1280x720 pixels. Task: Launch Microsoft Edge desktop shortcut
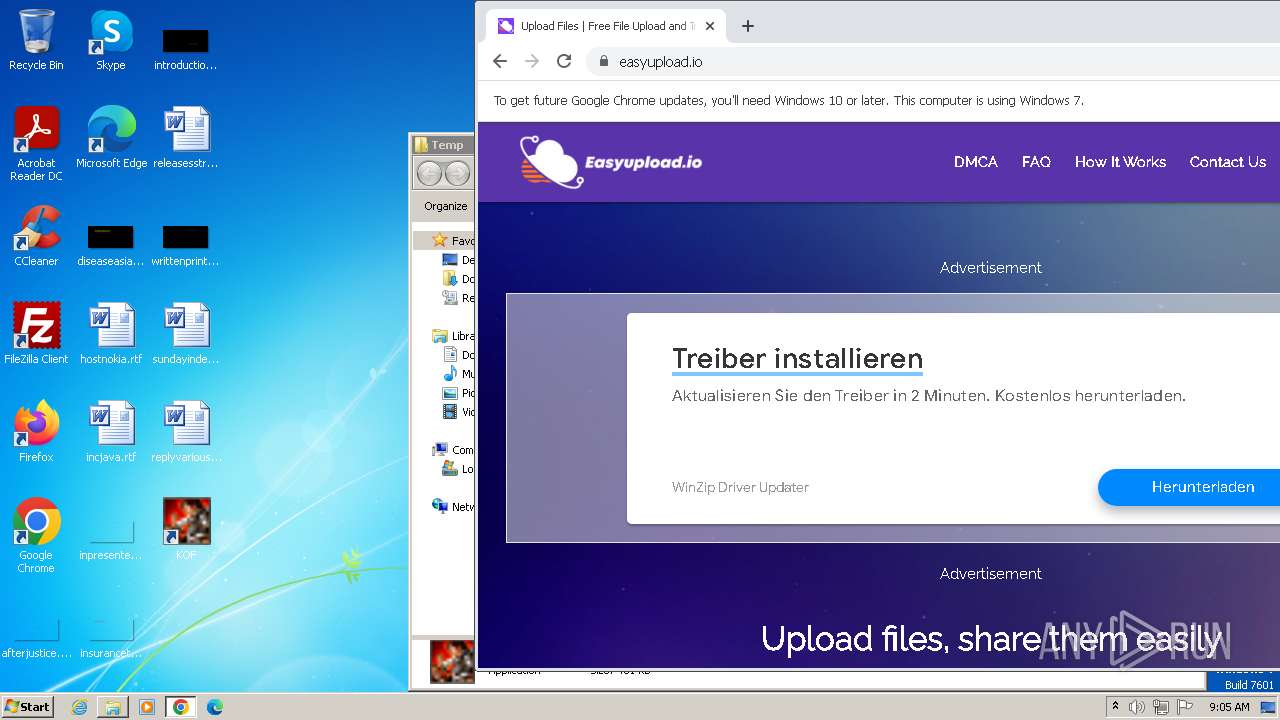111,138
